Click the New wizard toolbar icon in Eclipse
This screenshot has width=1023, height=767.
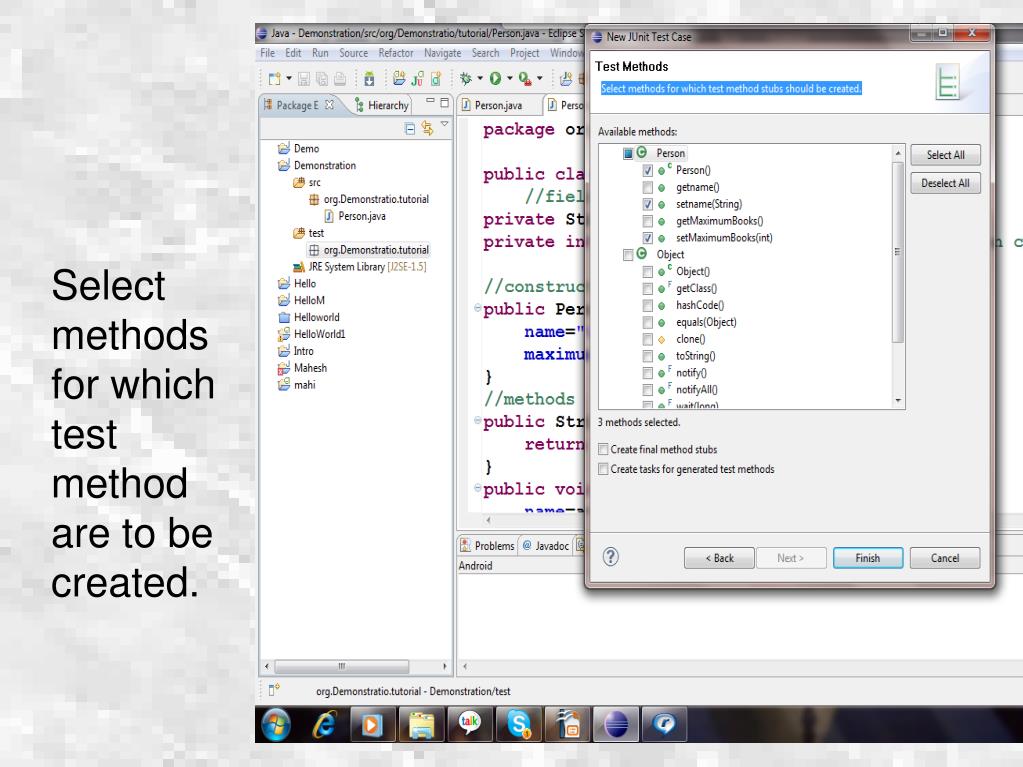tap(275, 79)
